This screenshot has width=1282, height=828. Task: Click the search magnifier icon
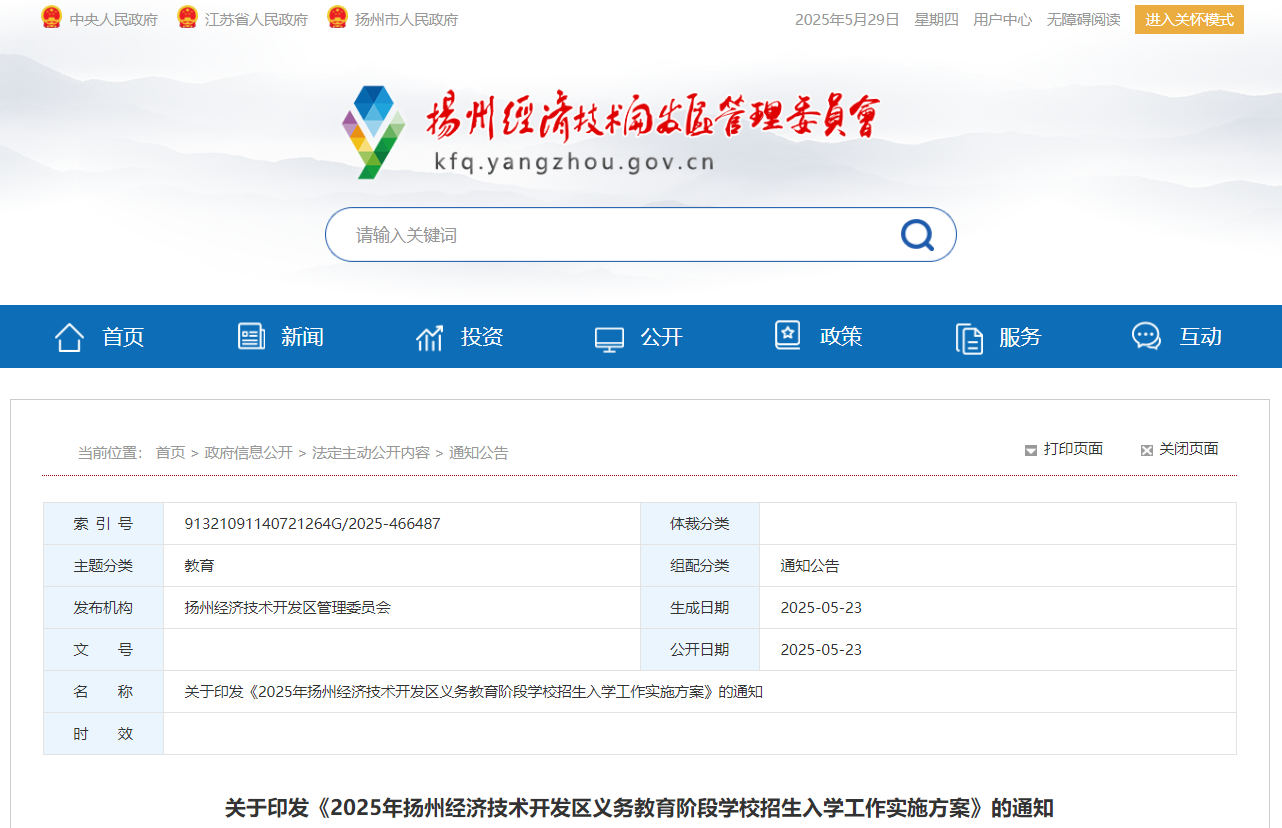[x=915, y=234]
